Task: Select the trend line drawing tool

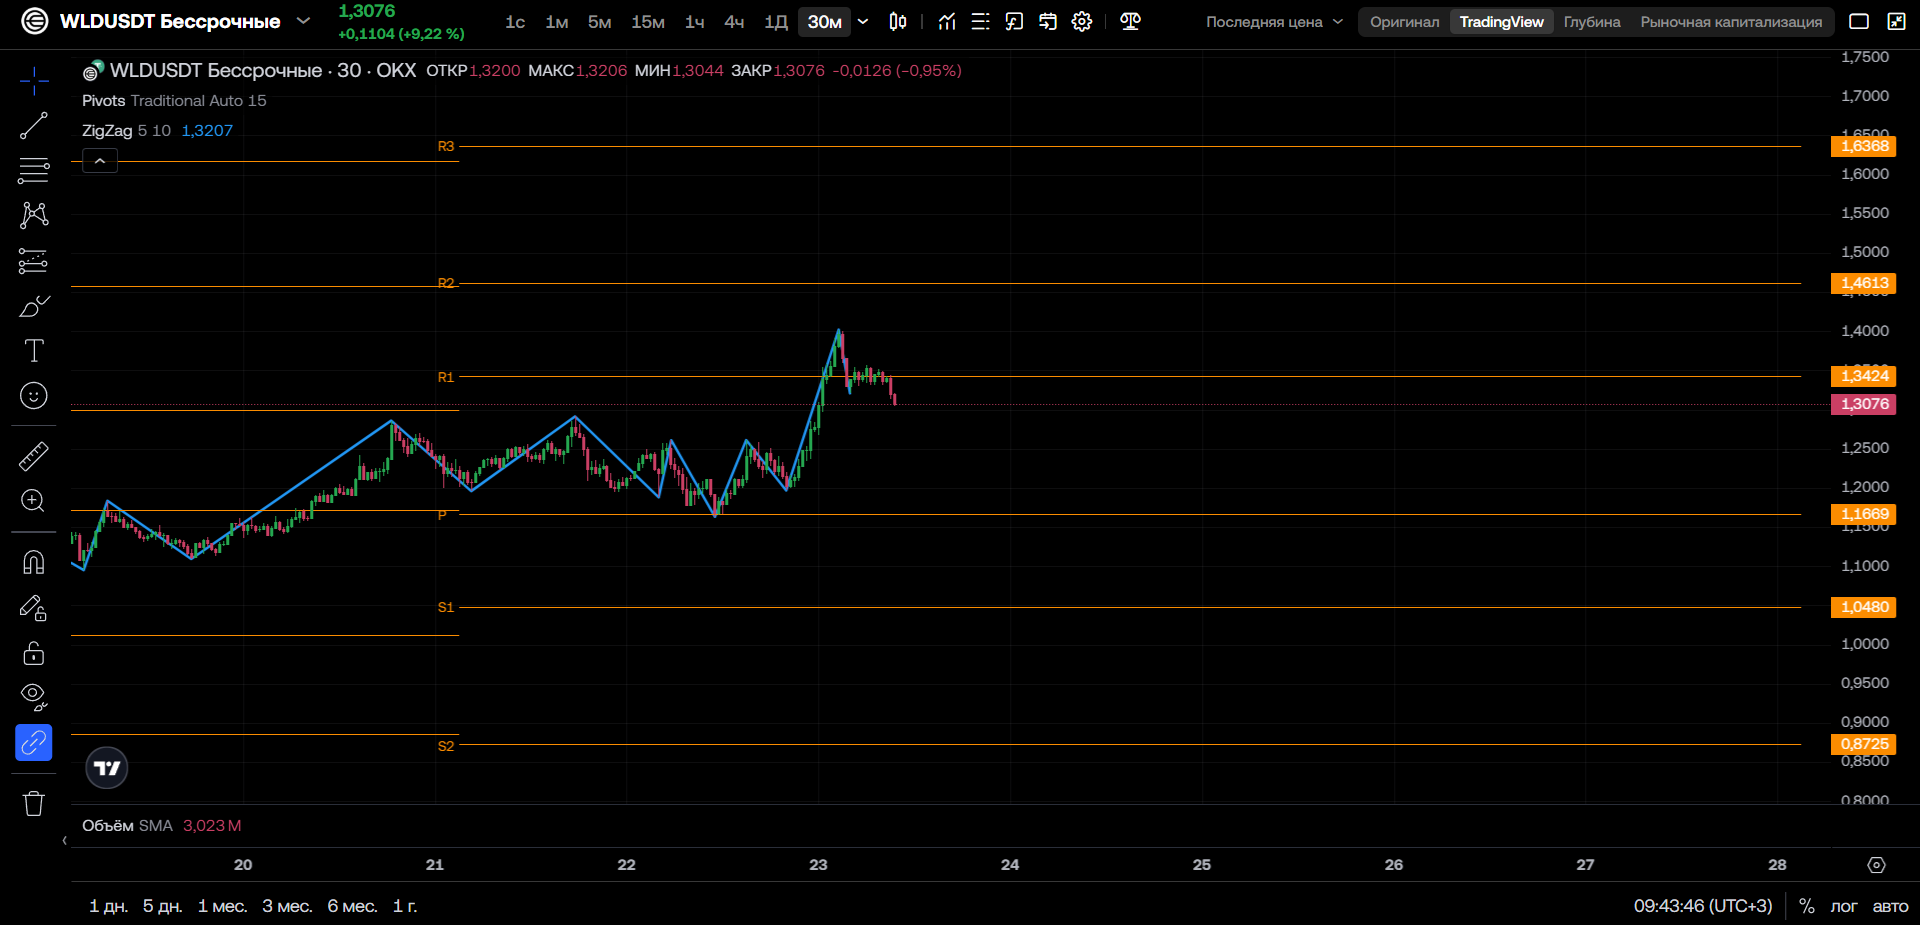Action: [34, 126]
